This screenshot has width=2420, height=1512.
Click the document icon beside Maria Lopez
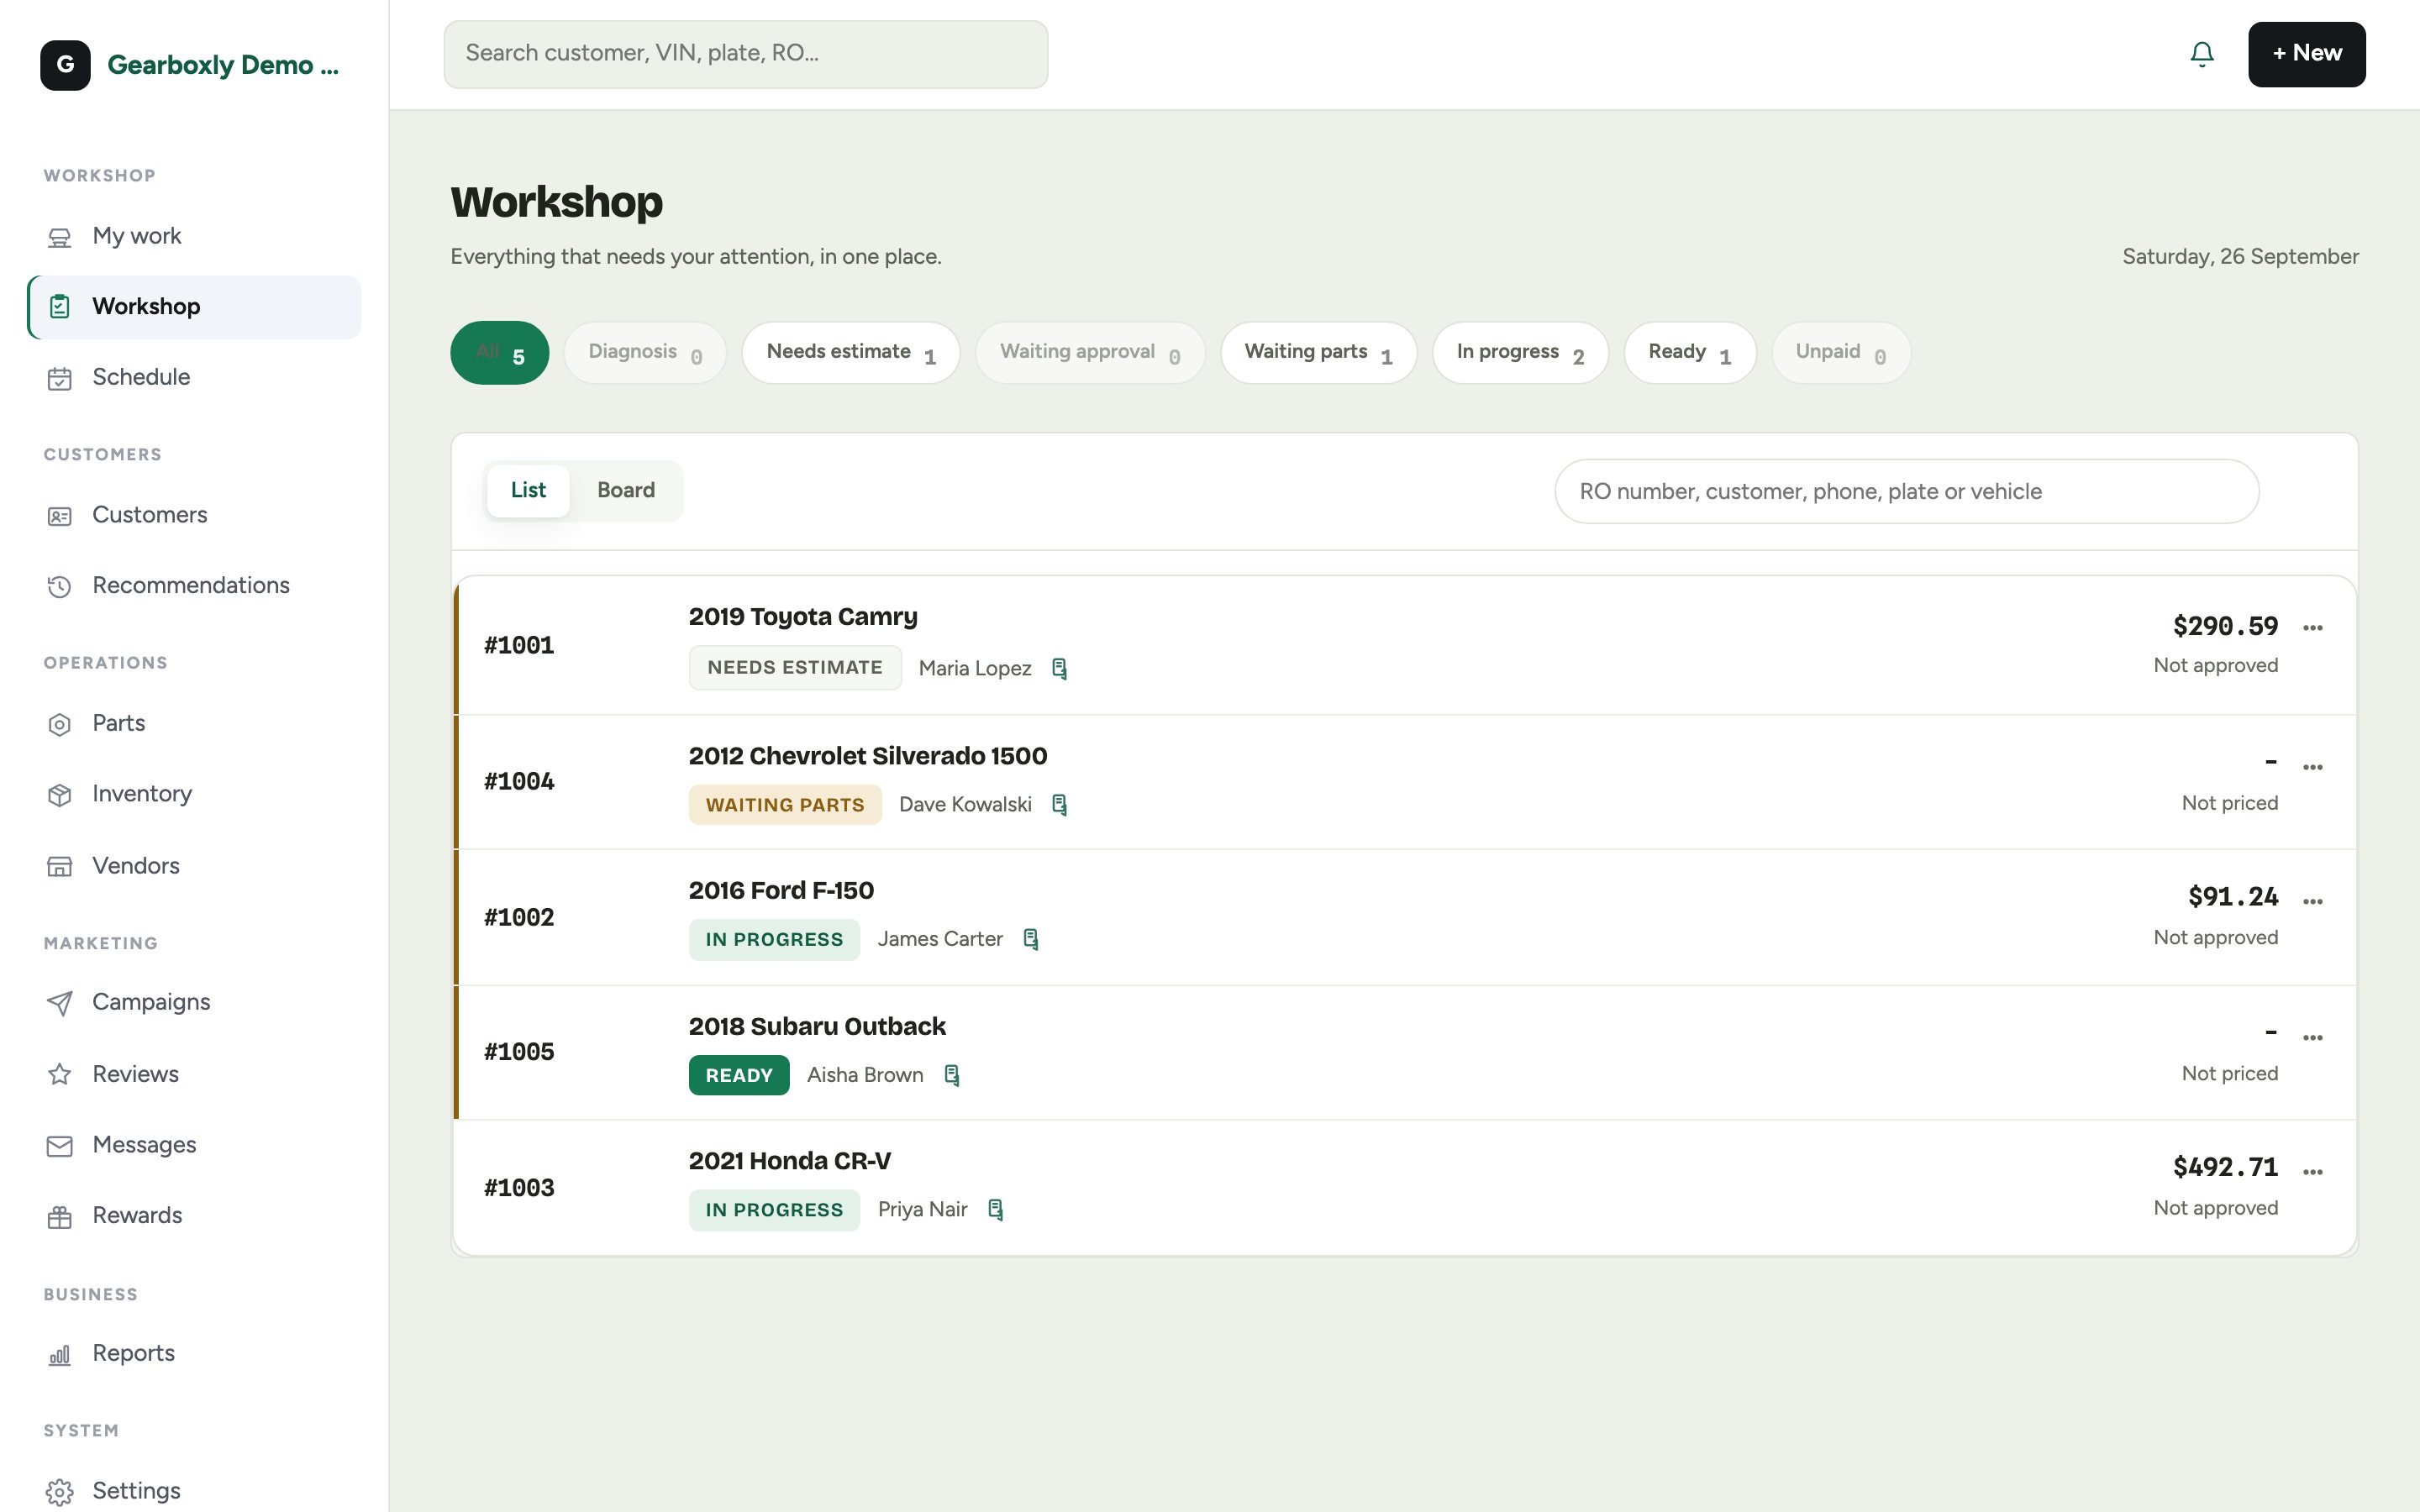[1059, 668]
